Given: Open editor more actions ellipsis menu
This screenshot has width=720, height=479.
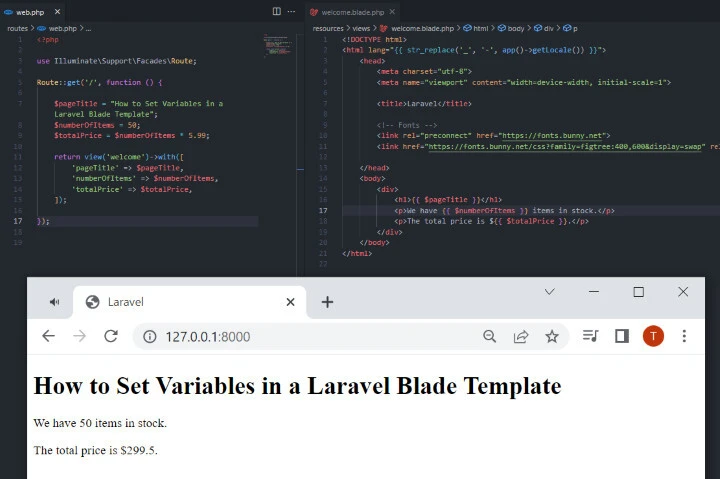Looking at the screenshot, I should point(291,11).
